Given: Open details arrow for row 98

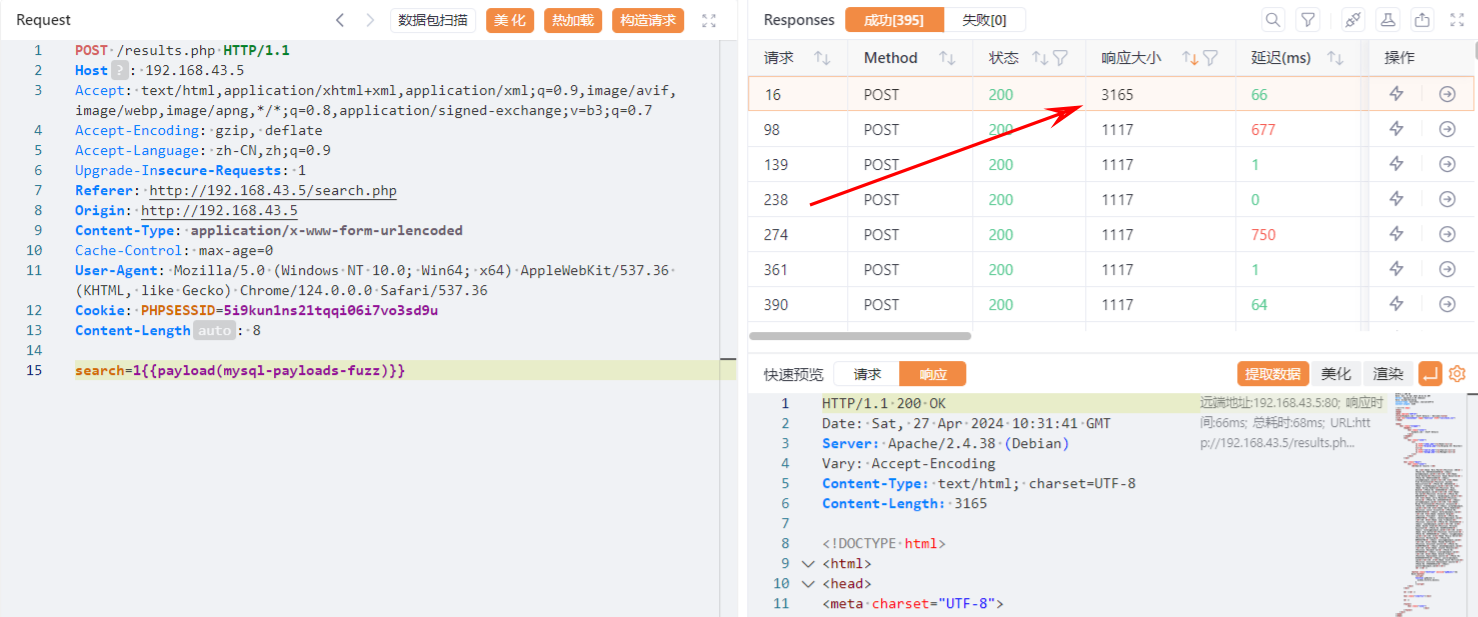Looking at the screenshot, I should point(1447,129).
